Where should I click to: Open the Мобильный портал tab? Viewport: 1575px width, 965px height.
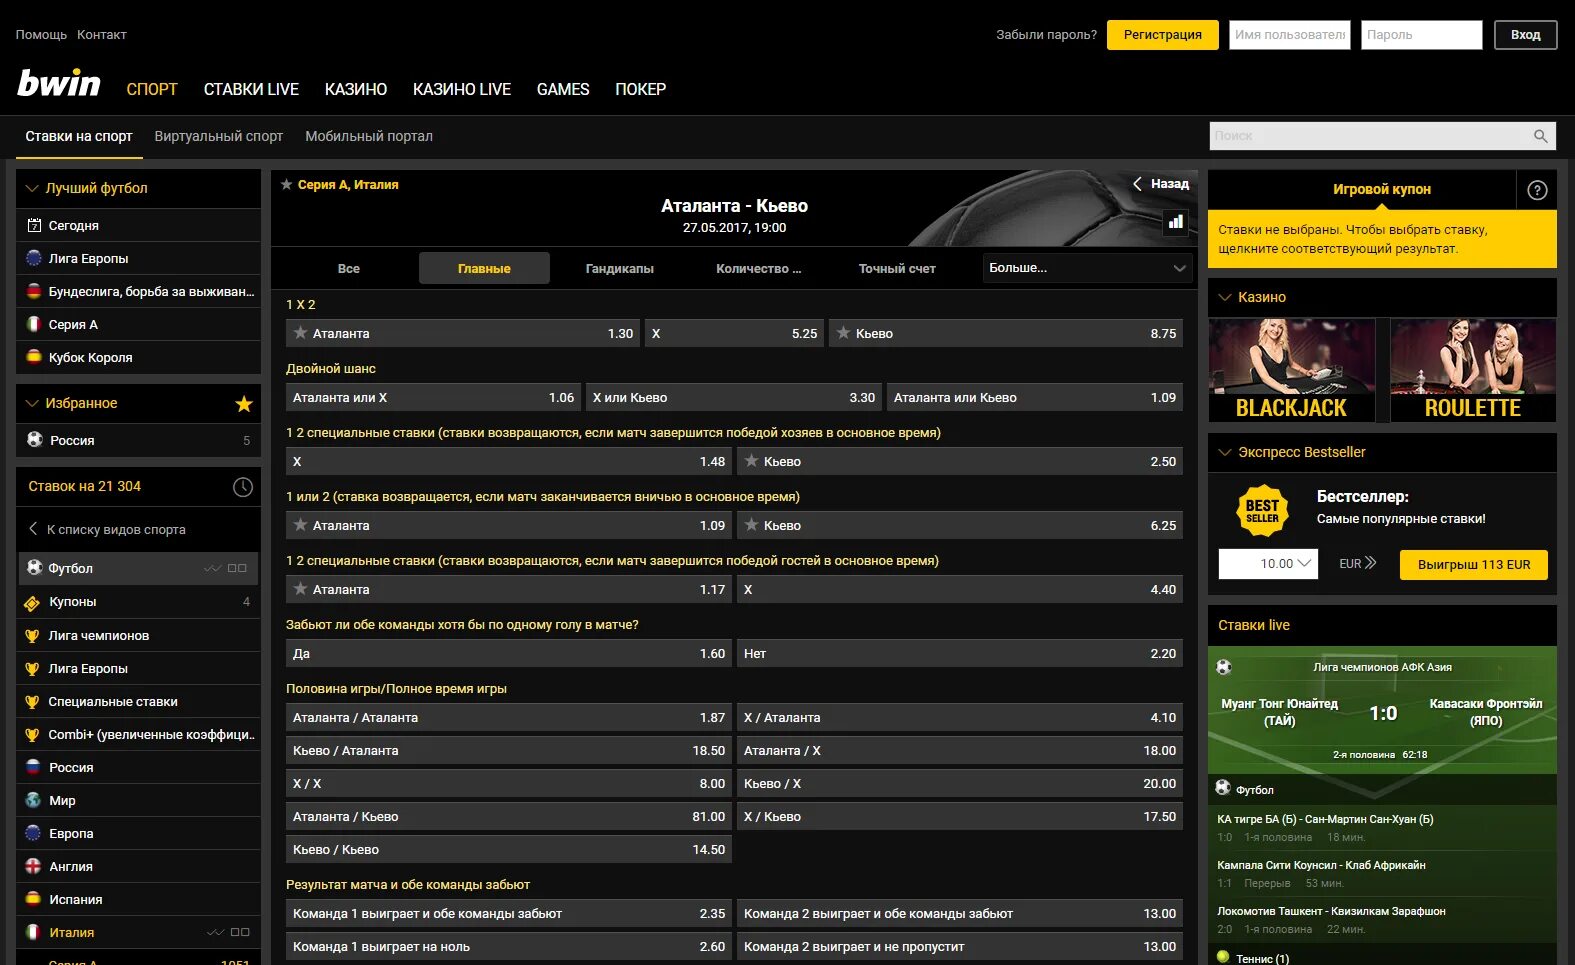click(x=369, y=136)
